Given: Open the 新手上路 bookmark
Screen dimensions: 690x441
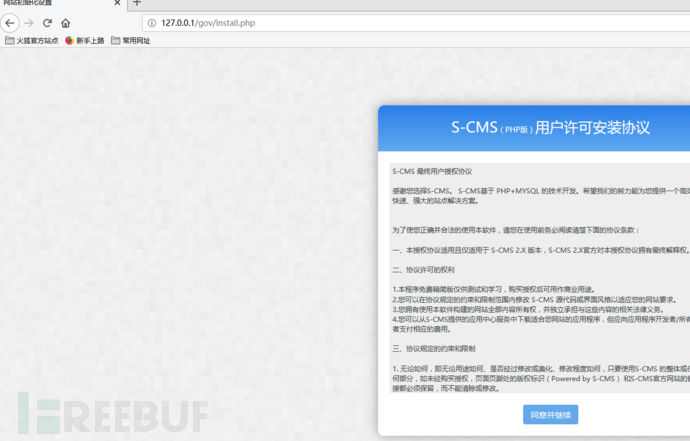Looking at the screenshot, I should click(85, 40).
